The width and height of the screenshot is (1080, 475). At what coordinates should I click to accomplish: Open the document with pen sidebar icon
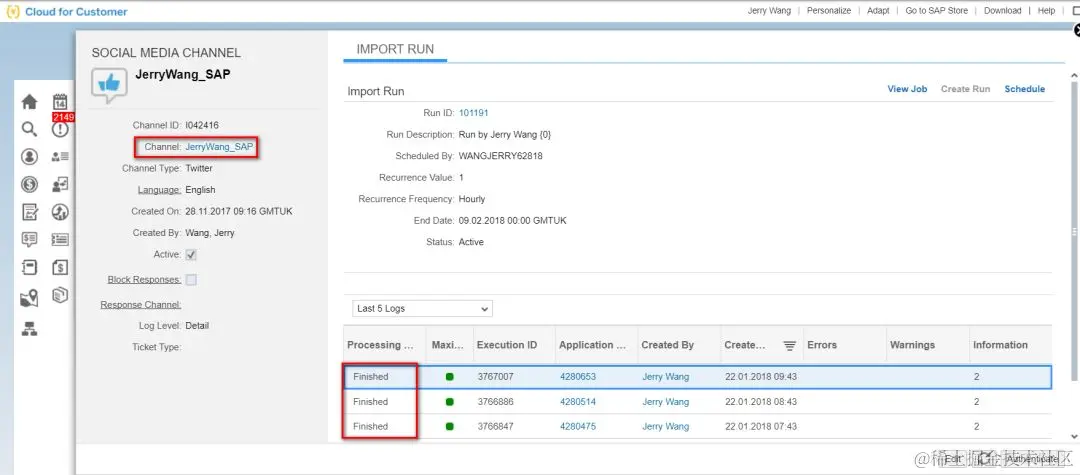click(x=29, y=212)
